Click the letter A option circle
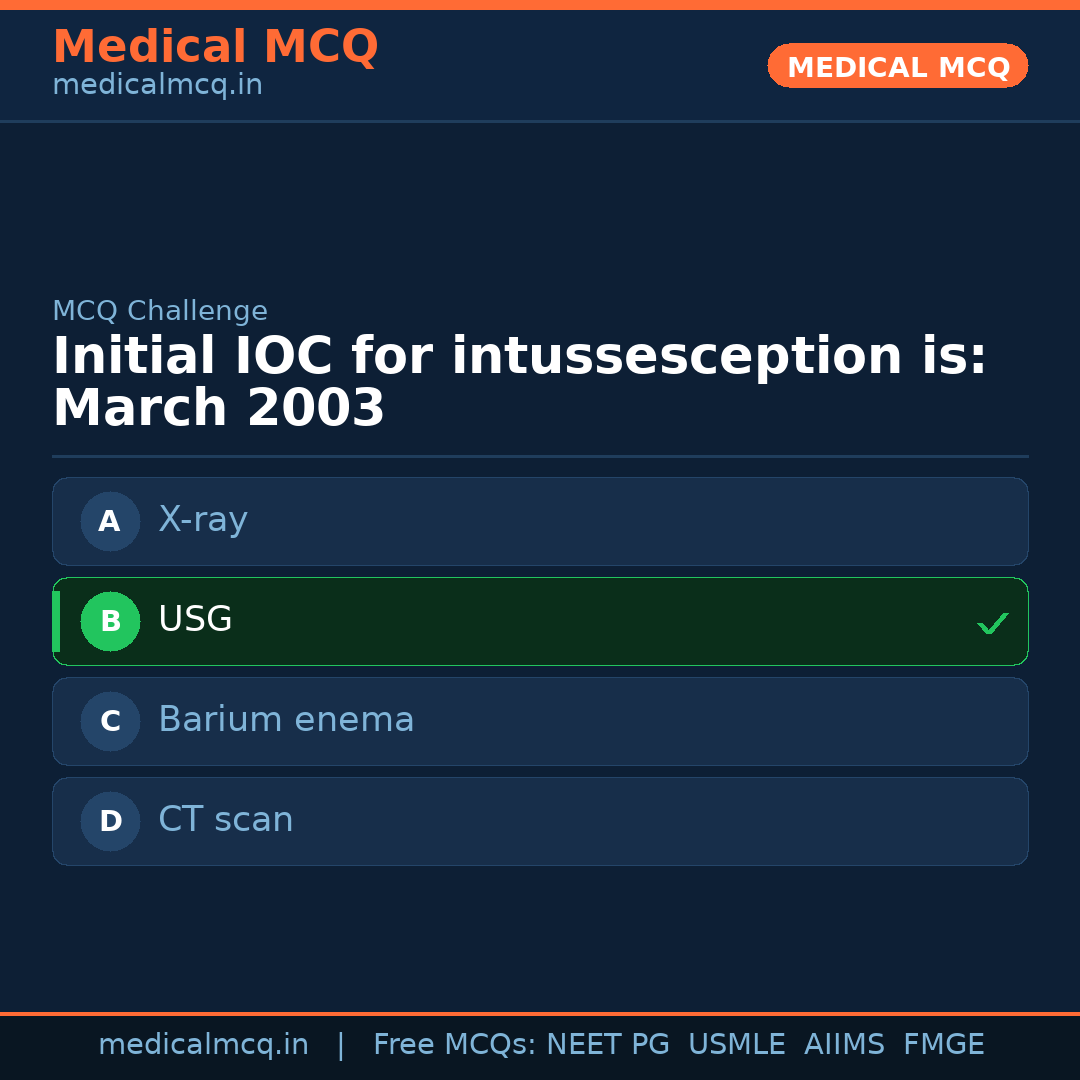Image resolution: width=1080 pixels, height=1080 pixels. pos(110,521)
